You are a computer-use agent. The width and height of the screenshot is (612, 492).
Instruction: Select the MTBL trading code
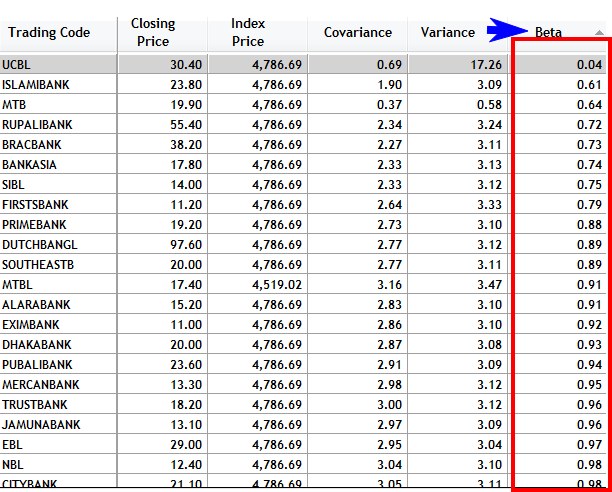[17, 284]
